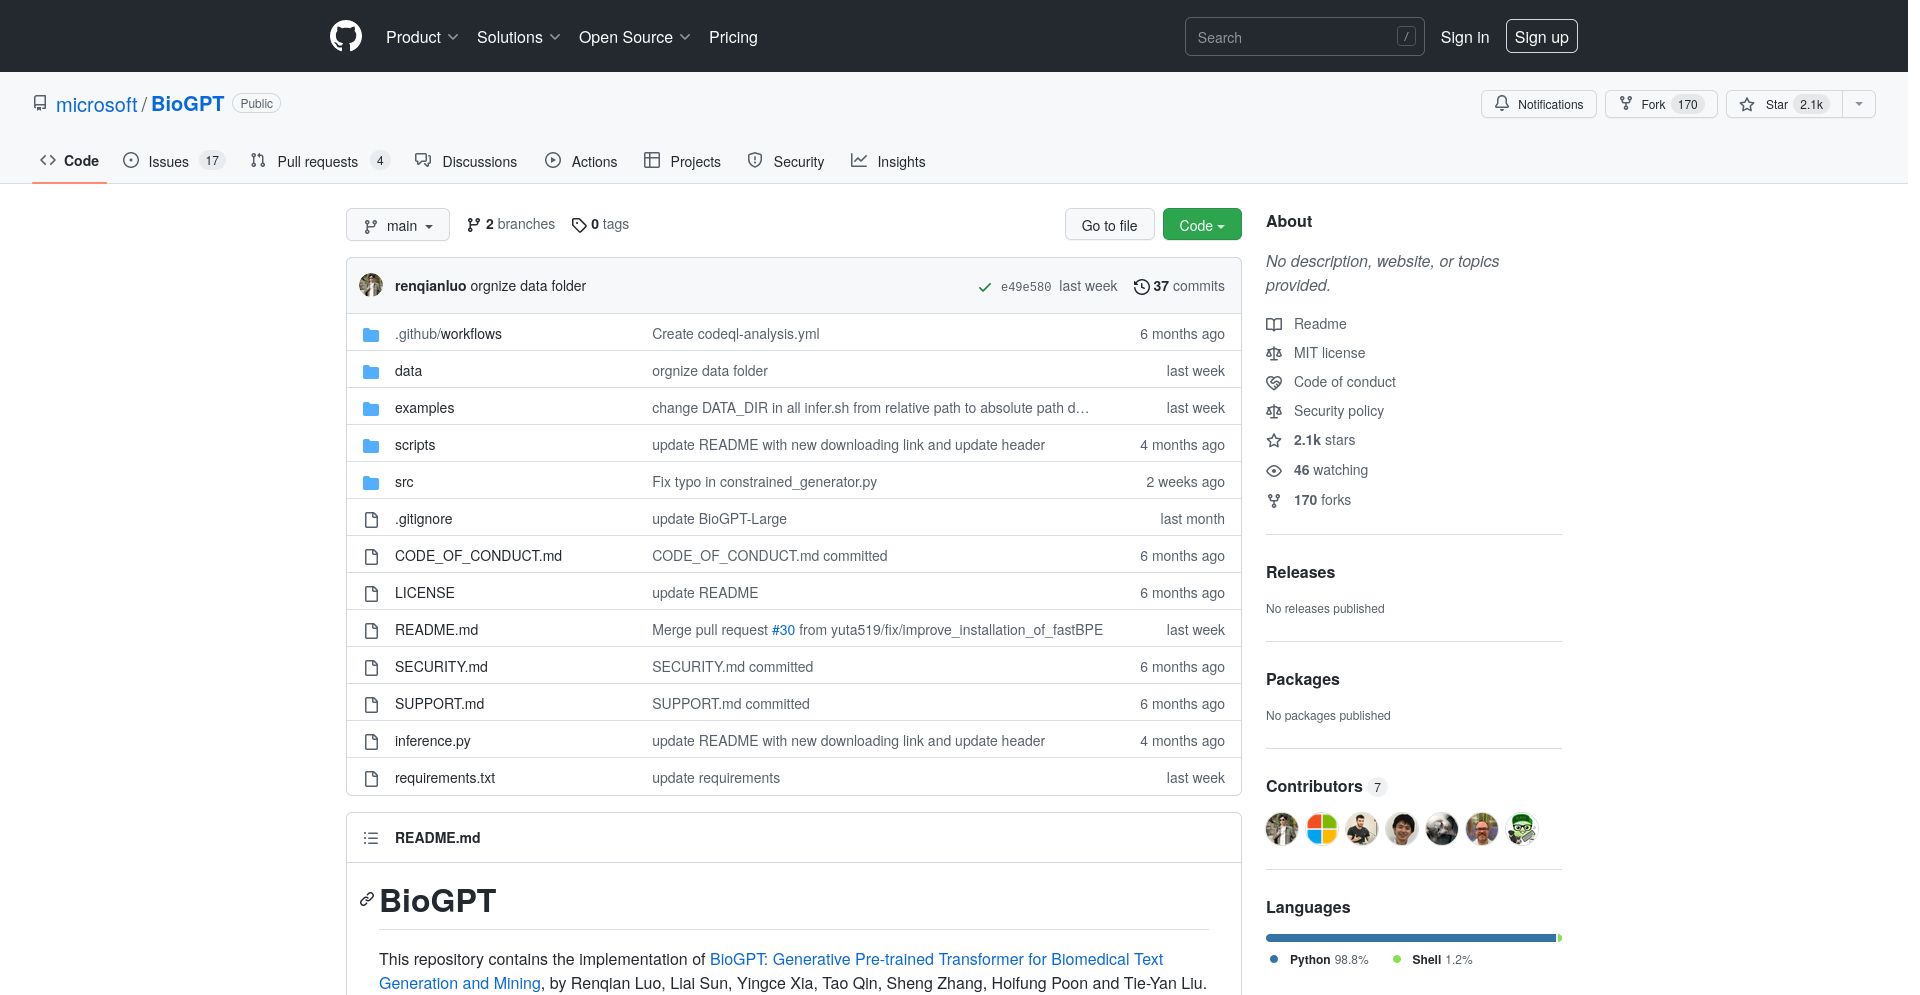Switch to the Issues tab

point(174,161)
